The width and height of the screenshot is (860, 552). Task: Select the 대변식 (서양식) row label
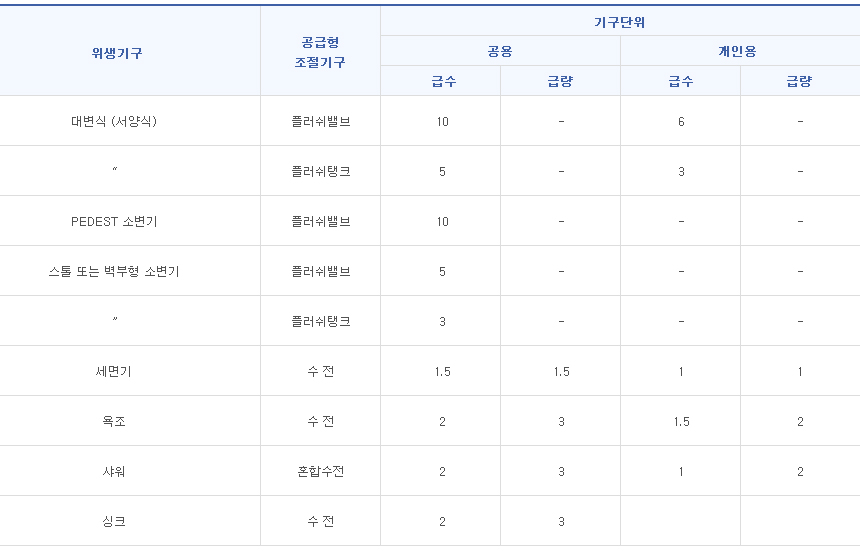click(114, 122)
